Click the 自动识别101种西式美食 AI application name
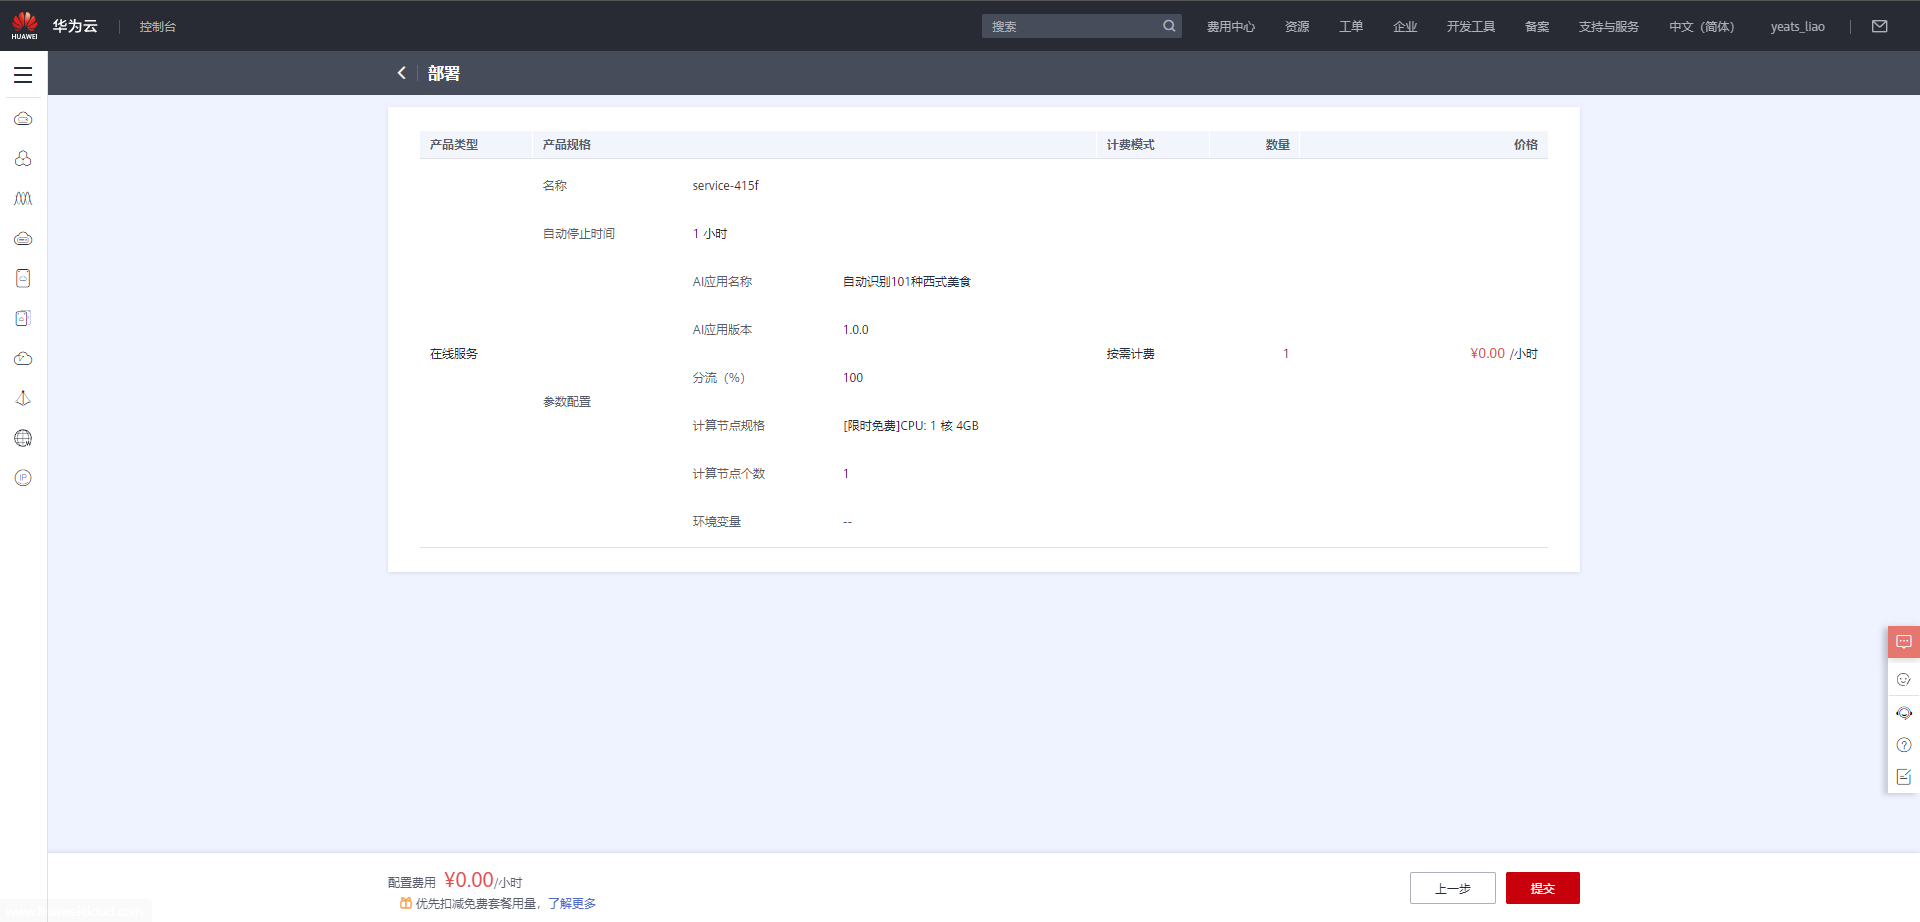The width and height of the screenshot is (1920, 922). pos(907,281)
